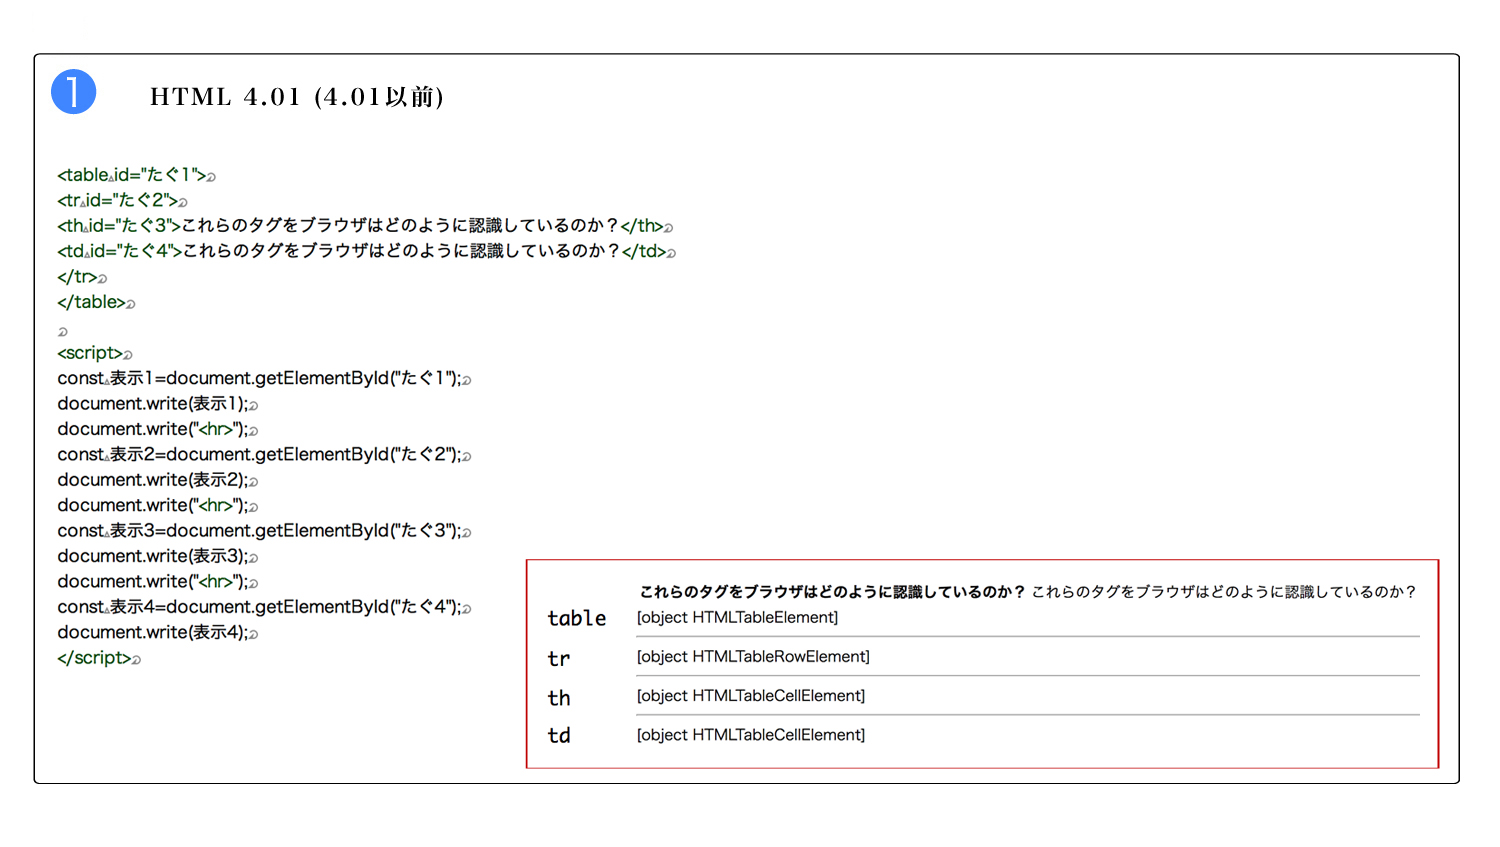
Task: Click the "th" label in output panel
Action: coord(559,697)
